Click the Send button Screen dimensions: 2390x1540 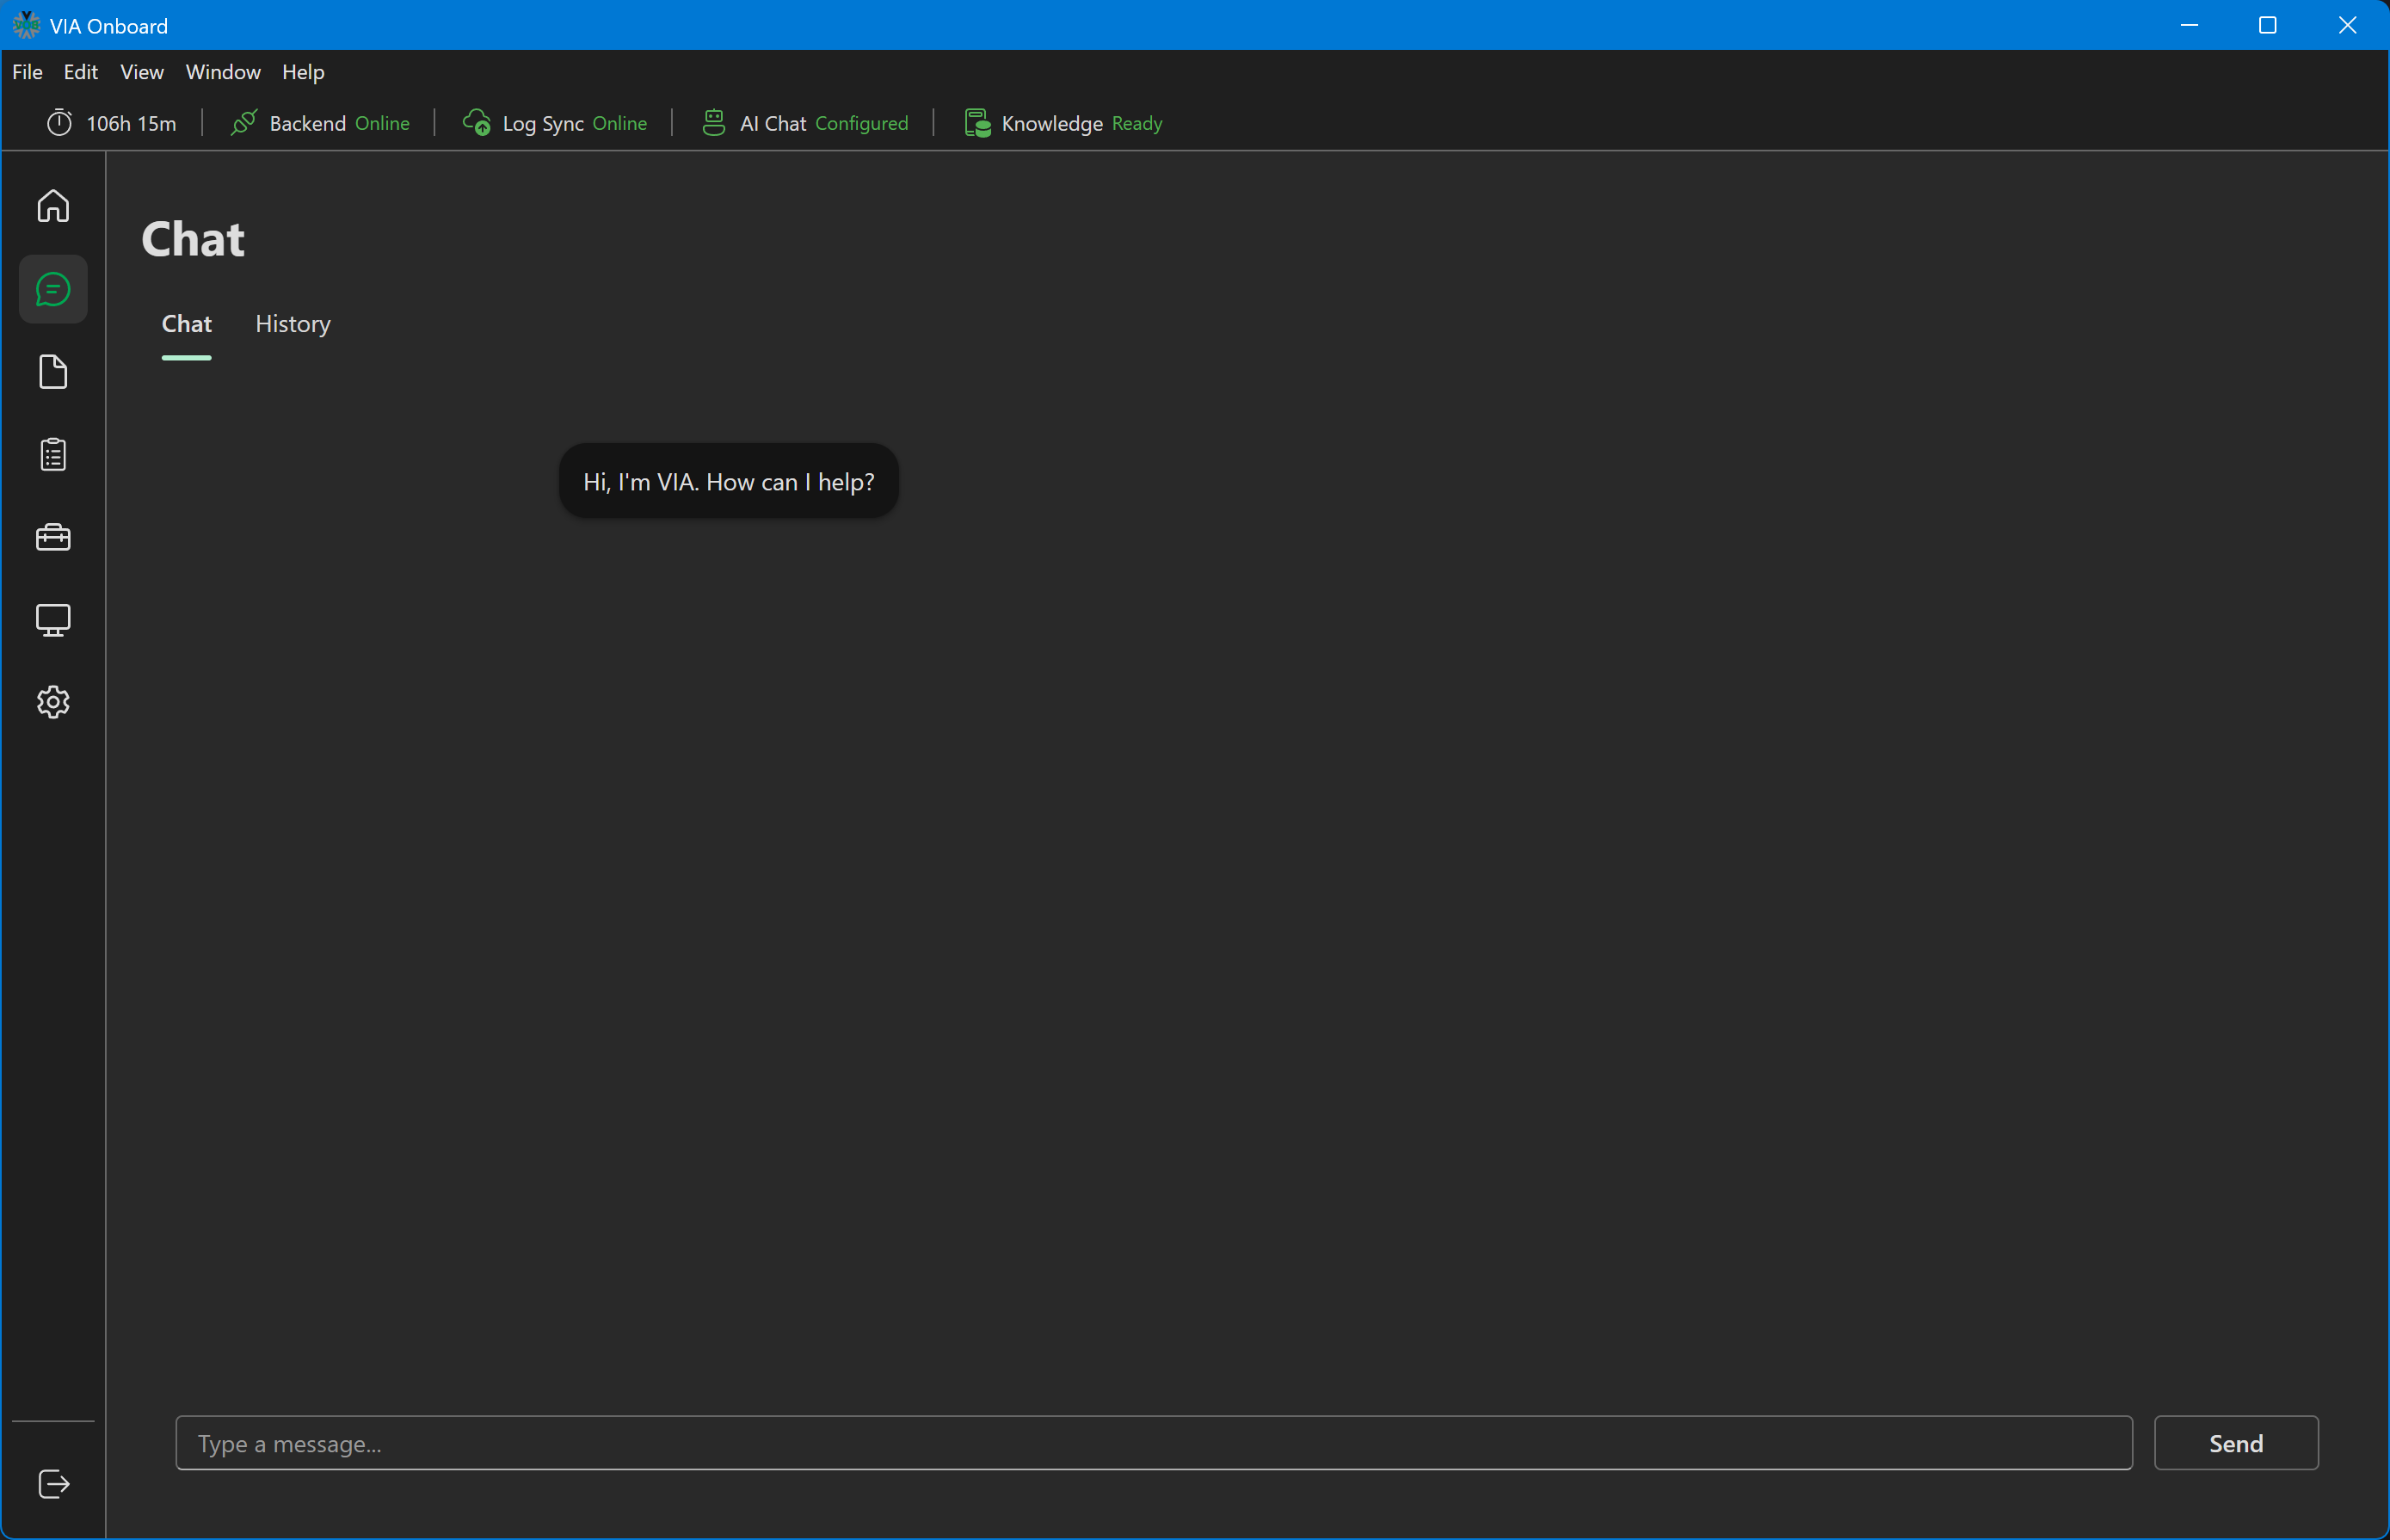(2236, 1443)
